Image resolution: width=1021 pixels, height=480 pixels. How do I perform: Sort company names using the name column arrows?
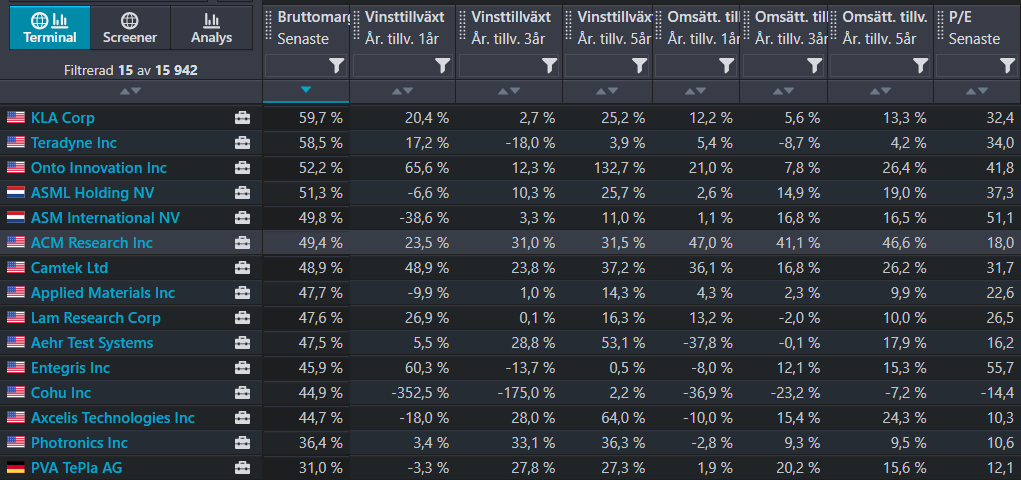131,91
